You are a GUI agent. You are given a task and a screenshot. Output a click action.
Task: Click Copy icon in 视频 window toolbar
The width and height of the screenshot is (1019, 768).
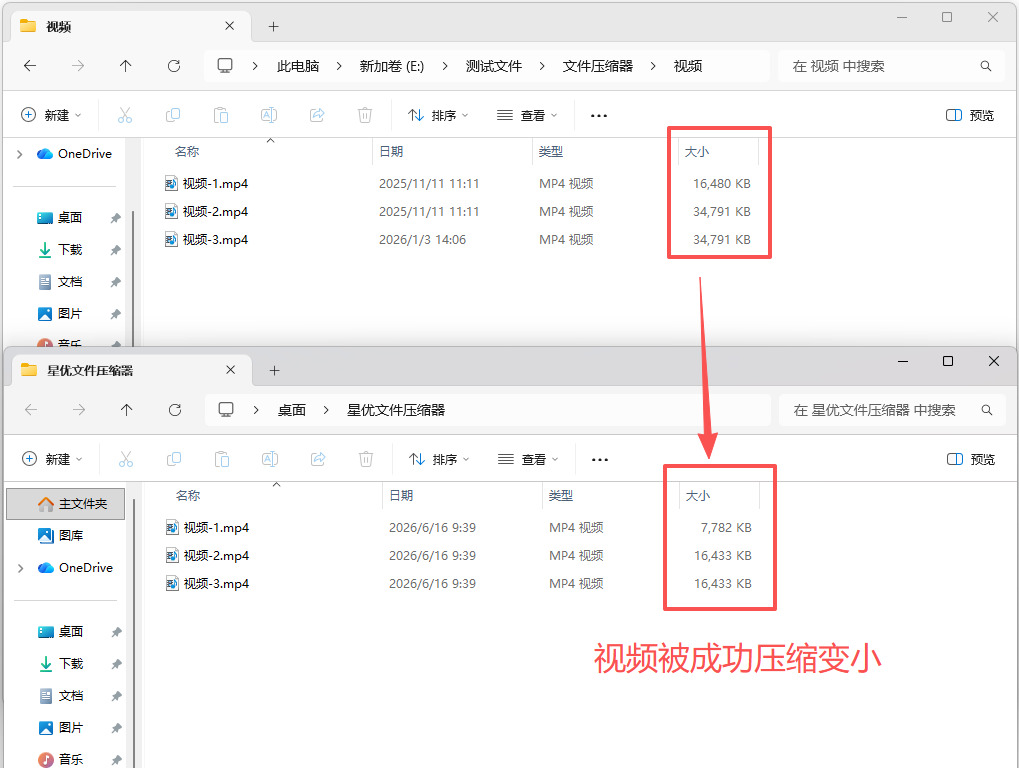tap(173, 116)
